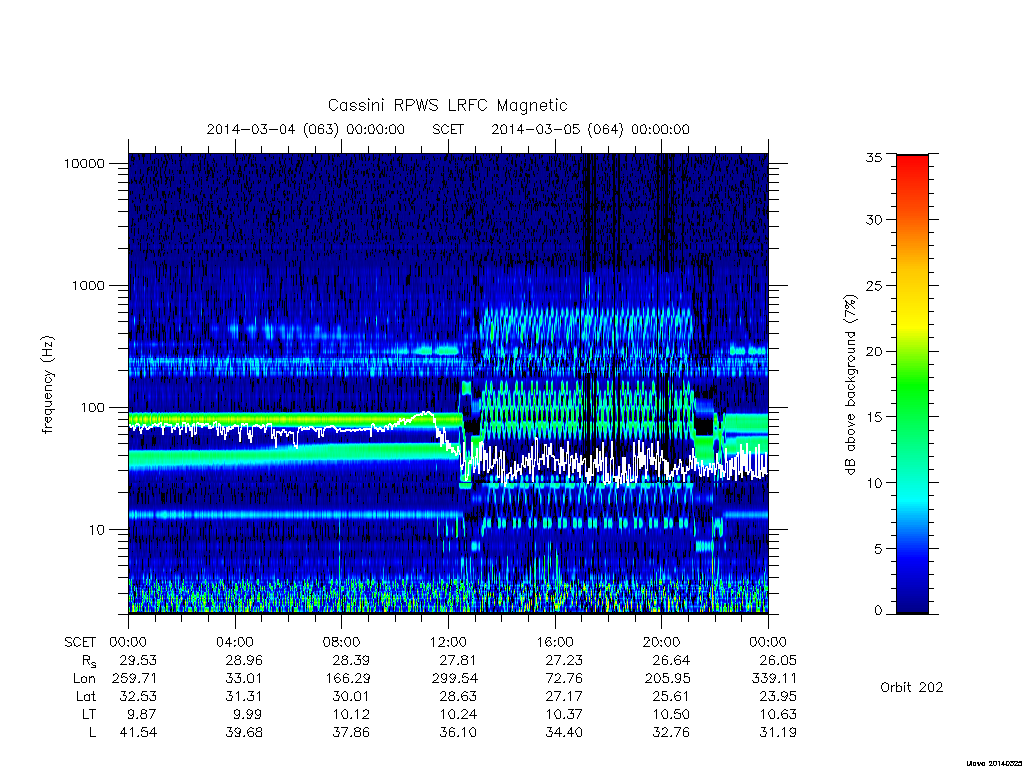Viewport: 1024px width, 768px height.
Task: Select the Lon value '299.54'
Action: [455, 679]
